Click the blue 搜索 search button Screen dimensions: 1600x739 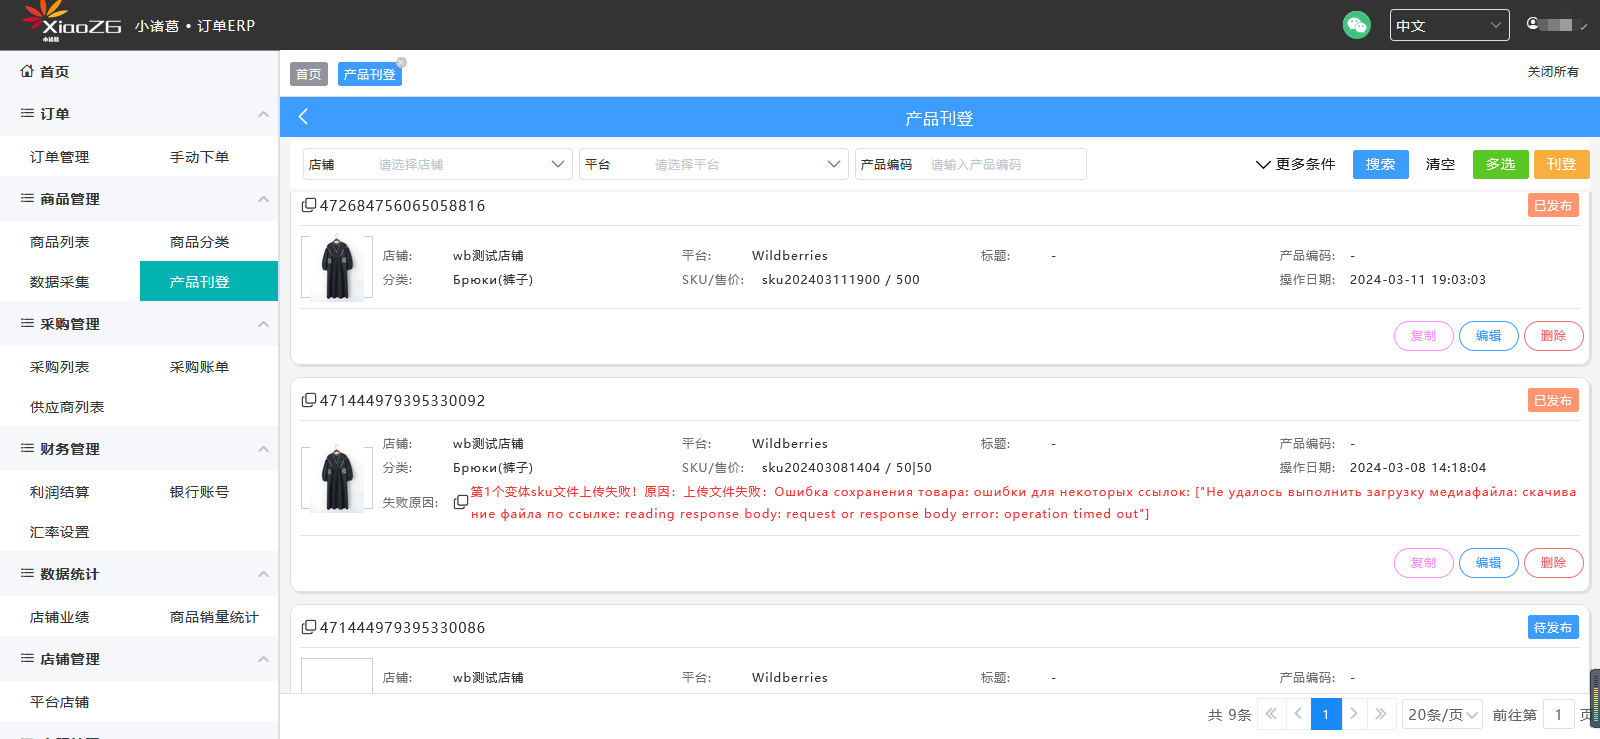pos(1380,164)
